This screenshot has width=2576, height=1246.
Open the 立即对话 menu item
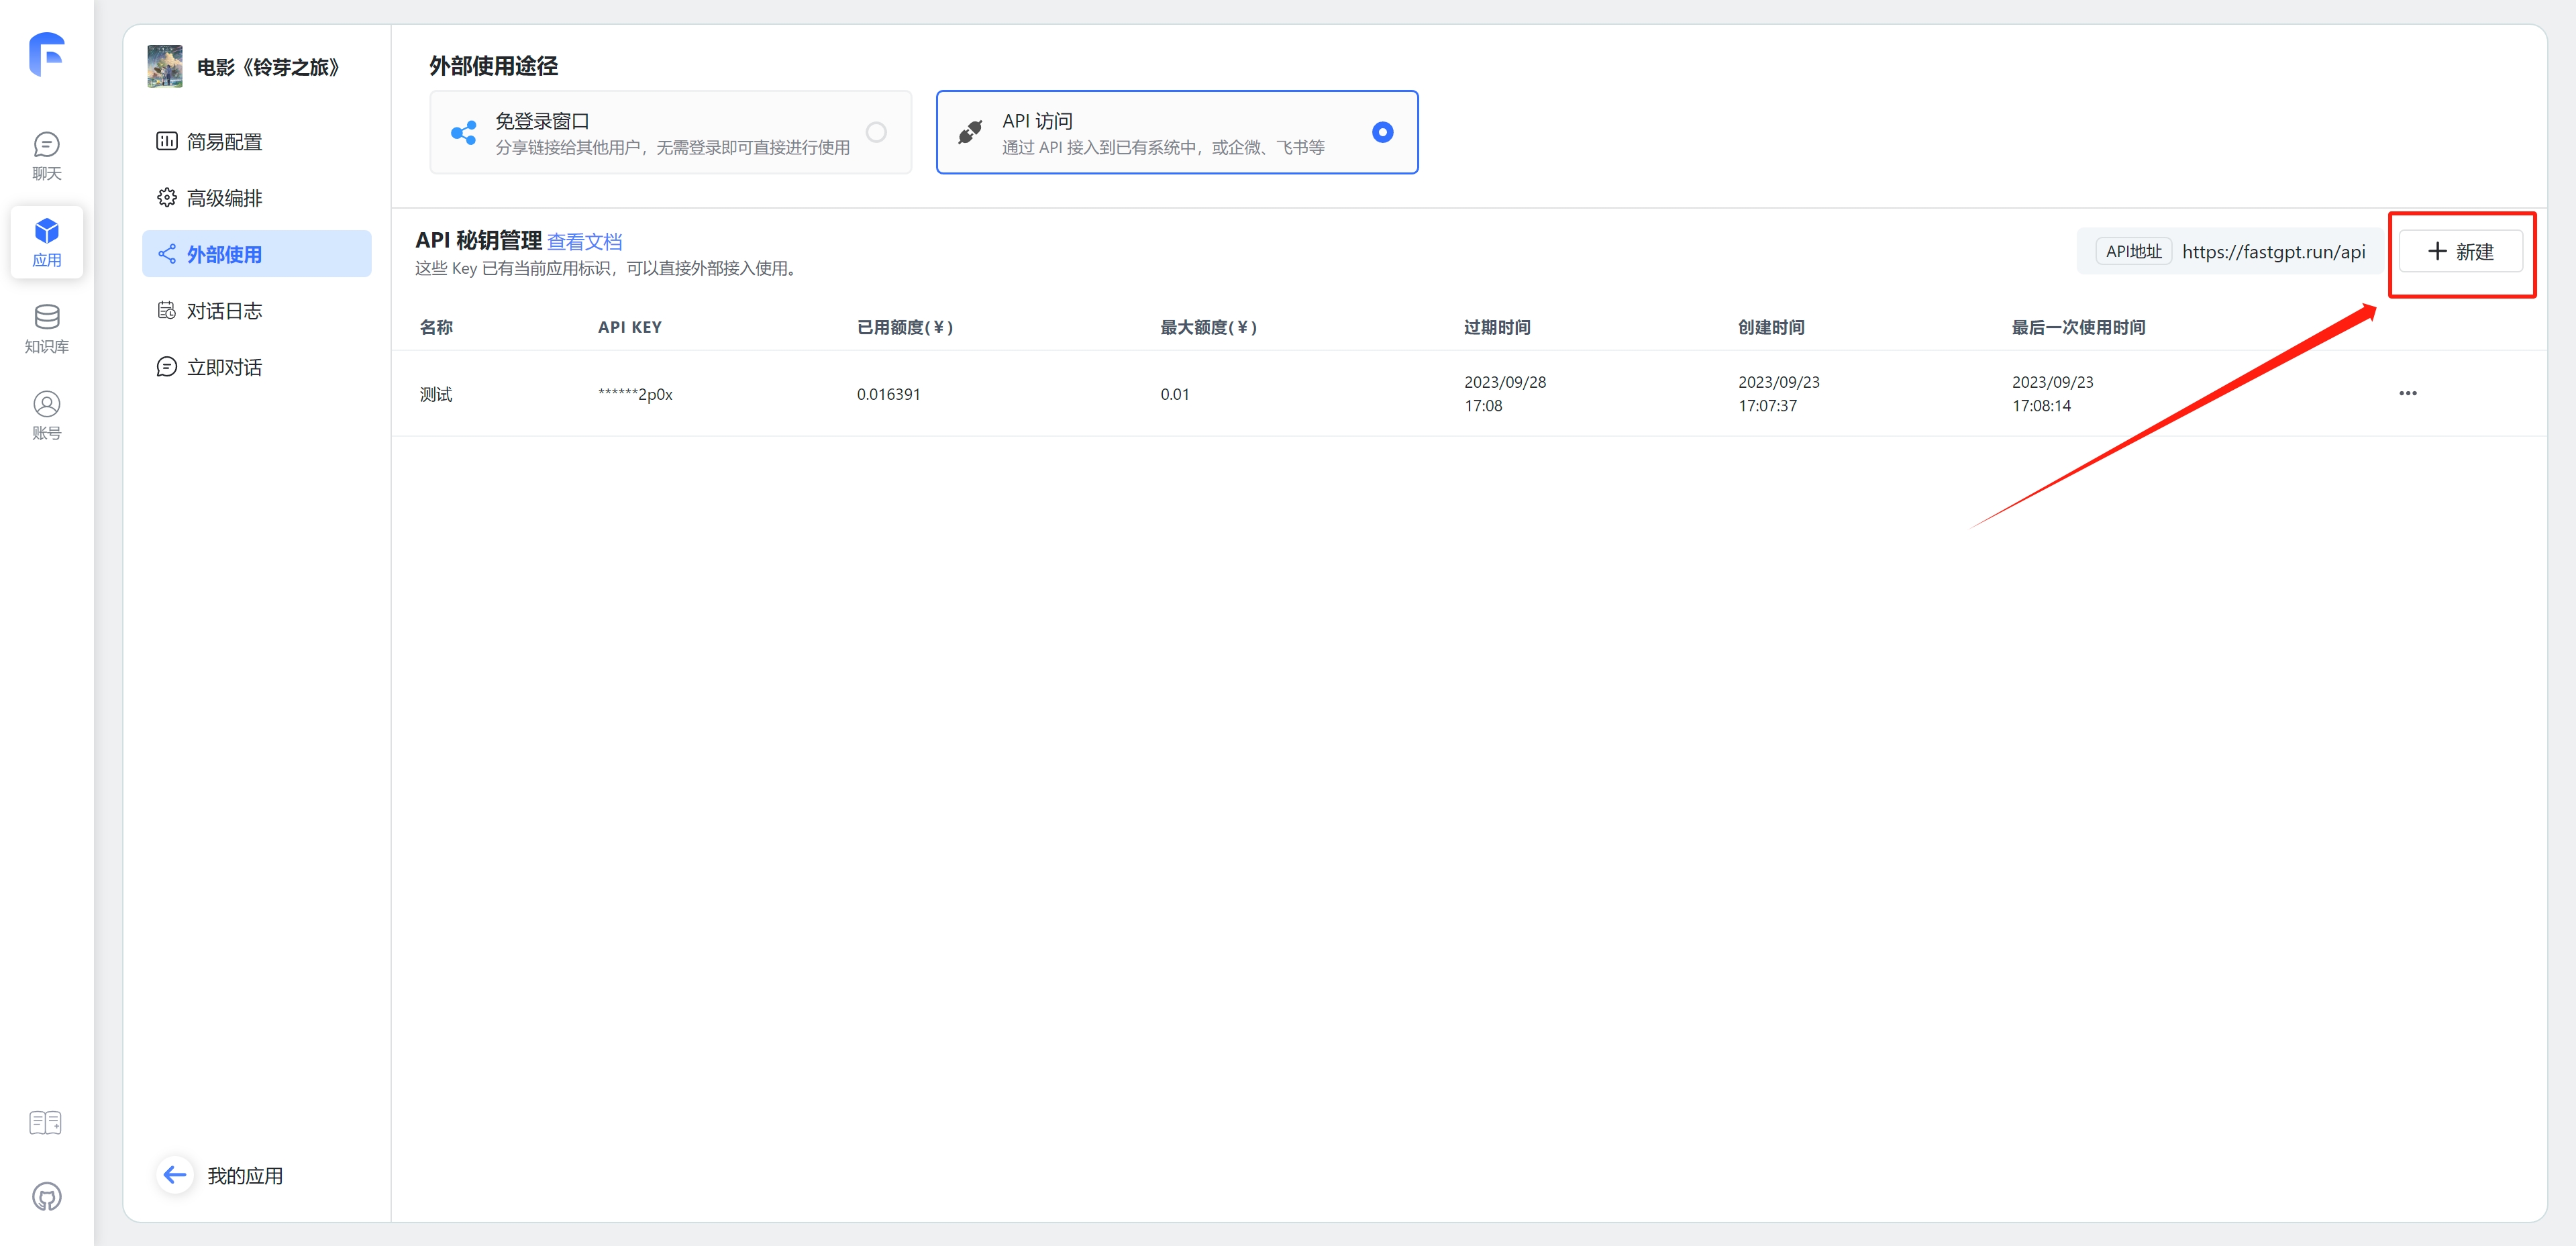click(x=224, y=367)
